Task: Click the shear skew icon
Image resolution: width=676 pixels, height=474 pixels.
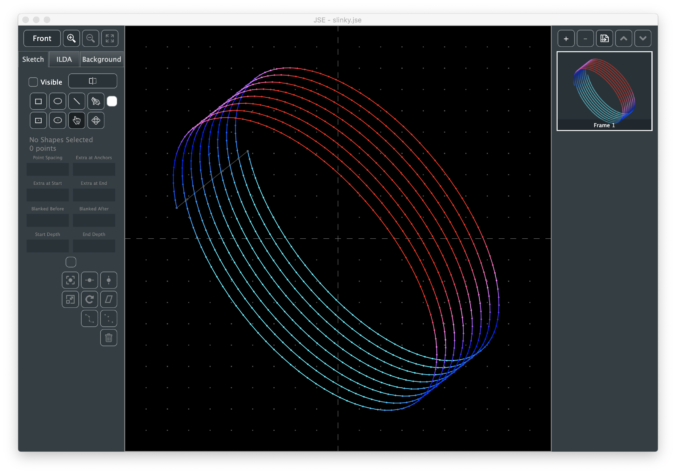Action: click(x=108, y=299)
